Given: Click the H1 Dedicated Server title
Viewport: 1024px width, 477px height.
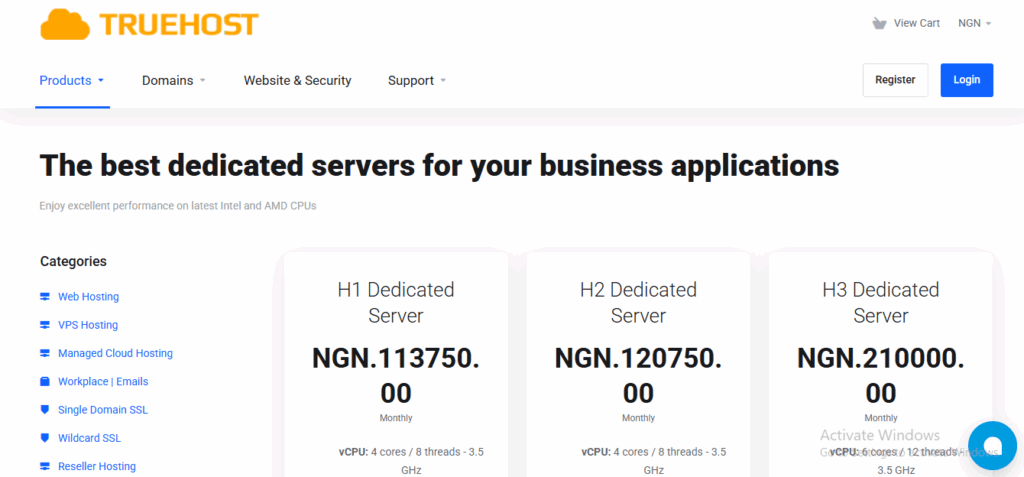Looking at the screenshot, I should (x=396, y=303).
